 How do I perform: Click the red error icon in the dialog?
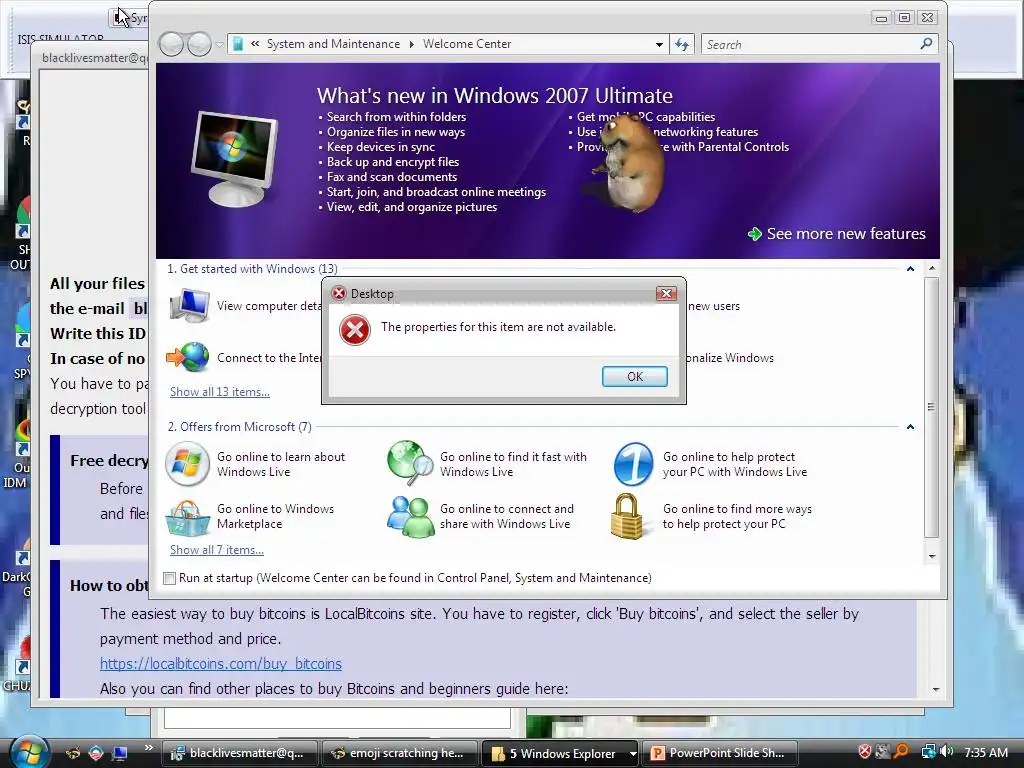(x=355, y=330)
